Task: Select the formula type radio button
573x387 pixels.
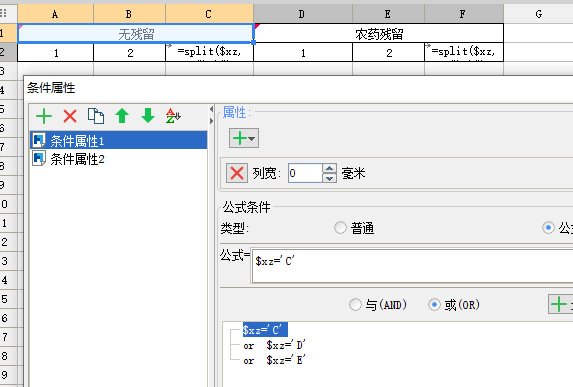Action: pyautogui.click(x=548, y=228)
